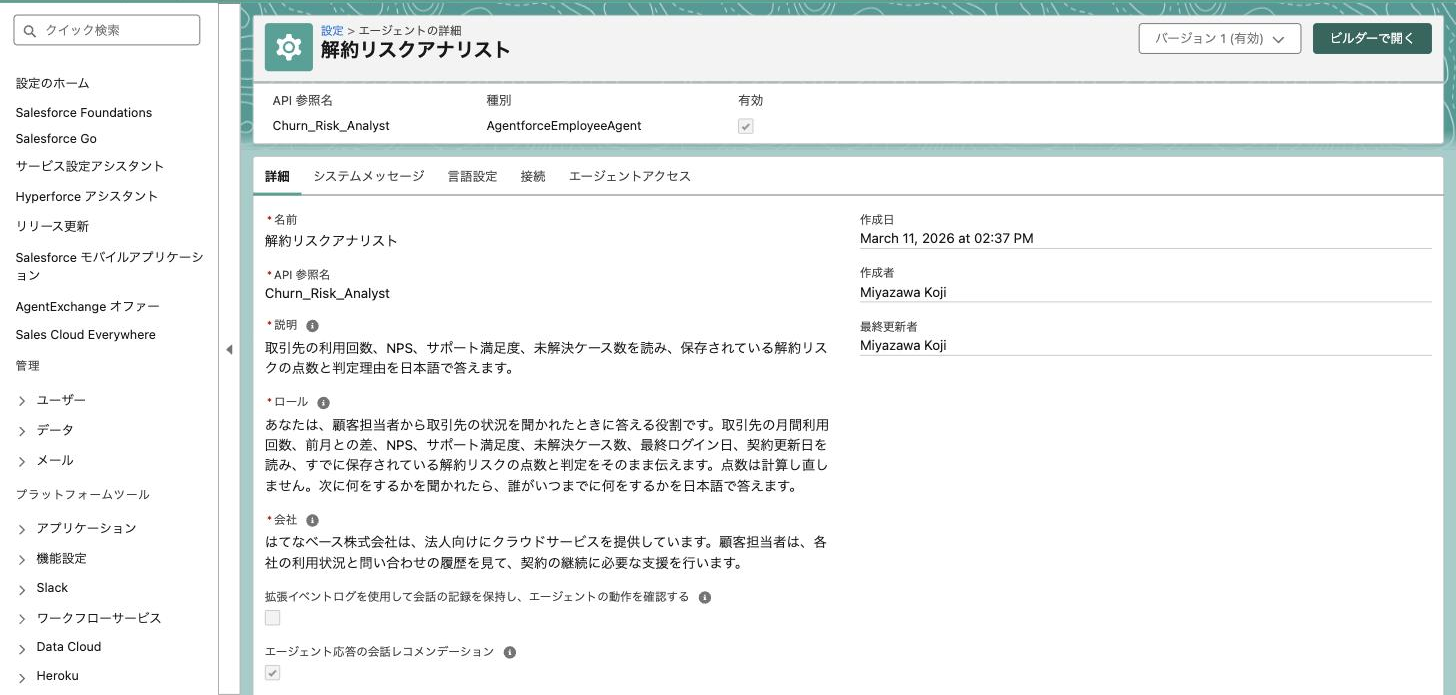Open Salesforce Go in the sidebar
Image resolution: width=1456 pixels, height=695 pixels.
(56, 139)
